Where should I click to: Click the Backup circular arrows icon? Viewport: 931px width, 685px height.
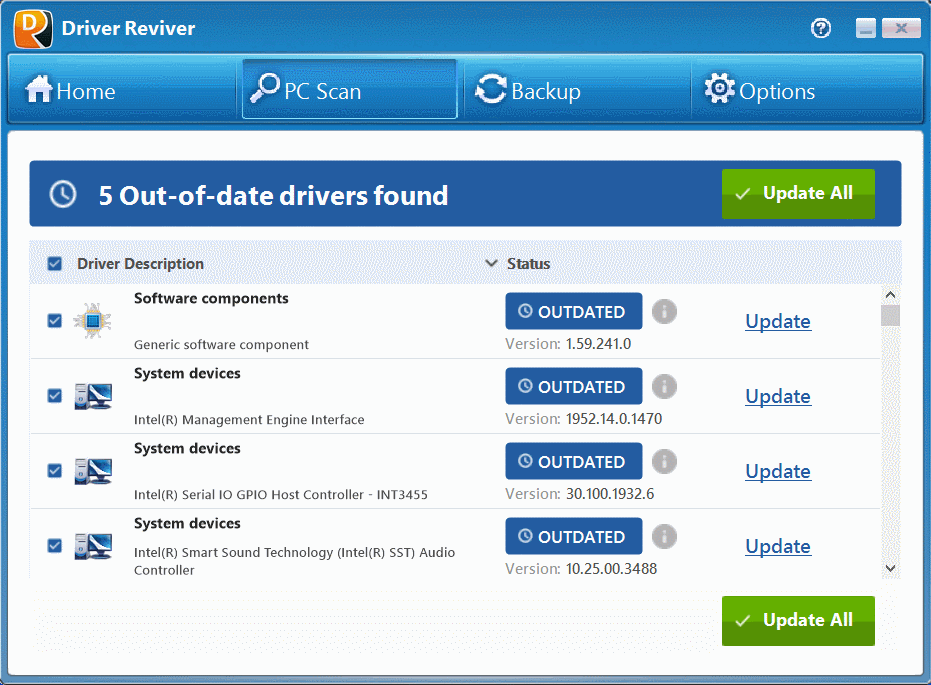click(490, 89)
